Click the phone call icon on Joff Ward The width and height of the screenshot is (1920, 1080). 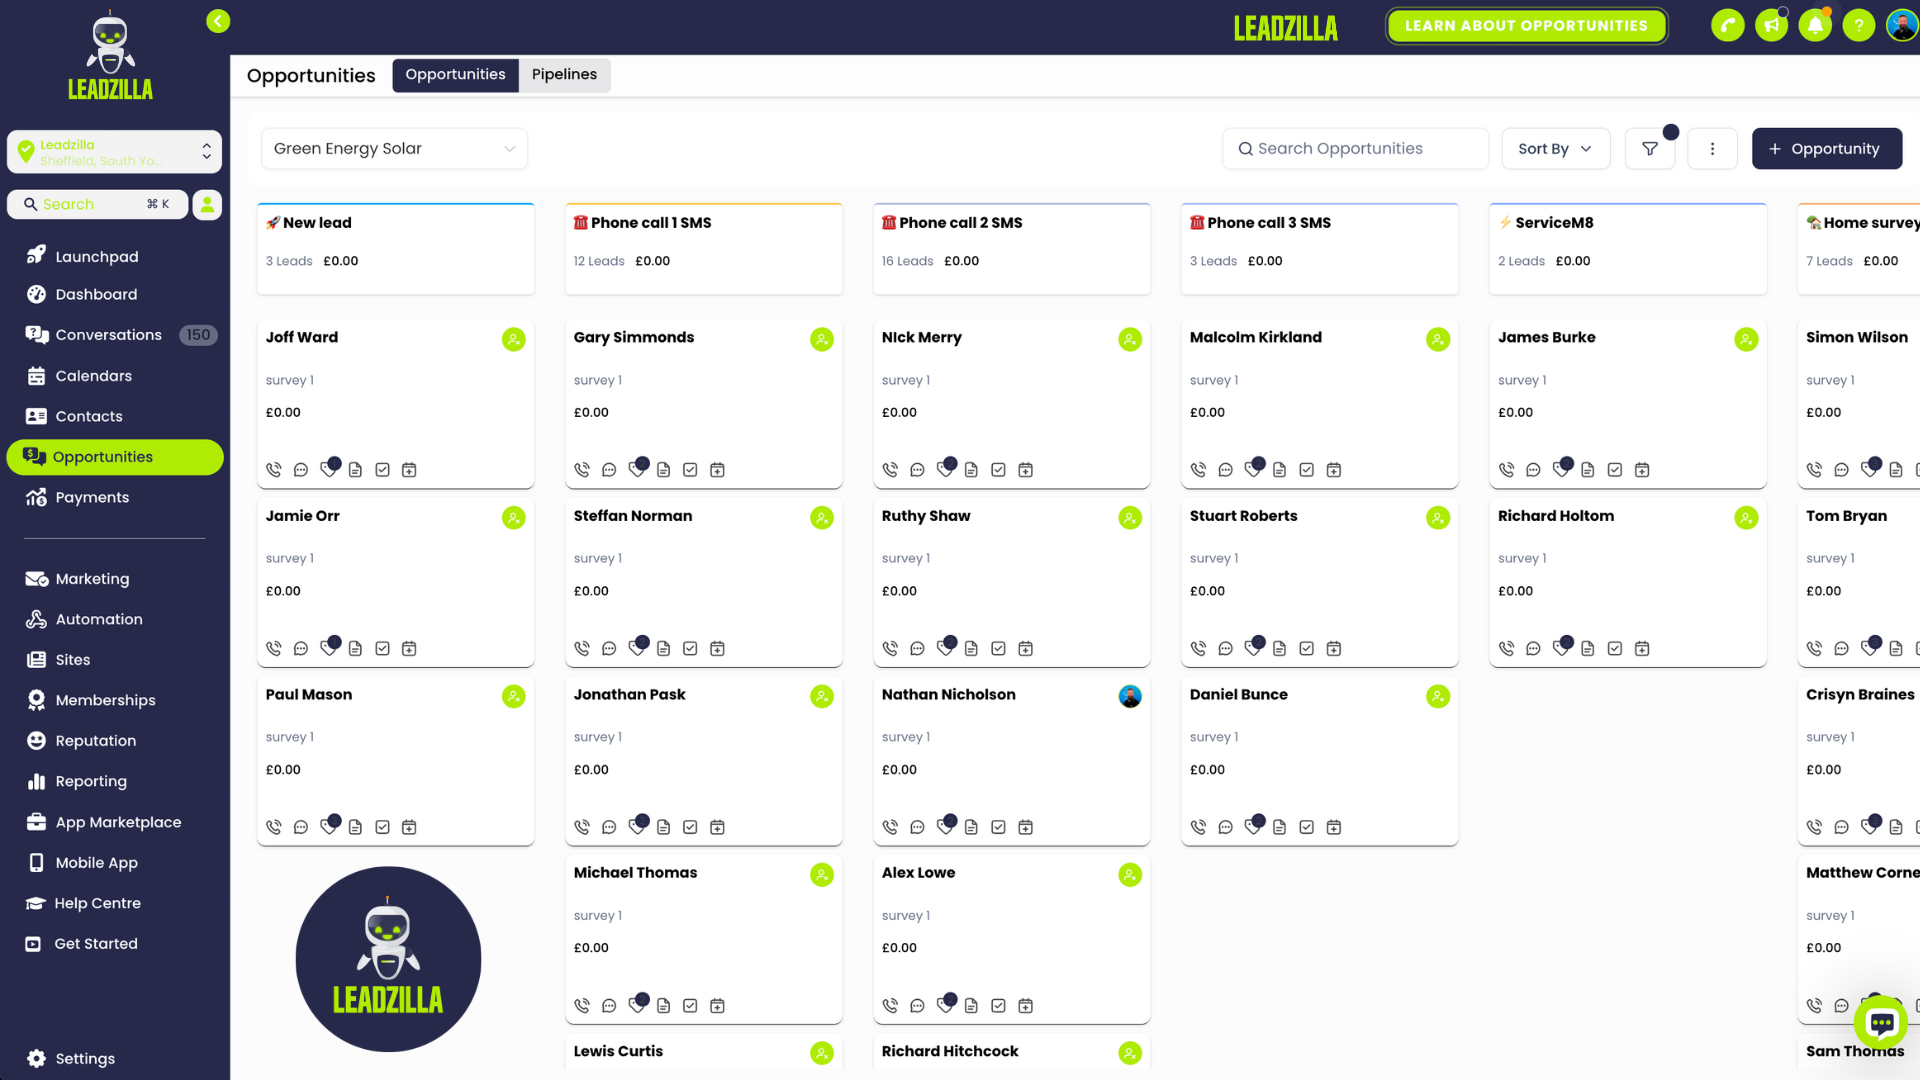click(x=273, y=469)
